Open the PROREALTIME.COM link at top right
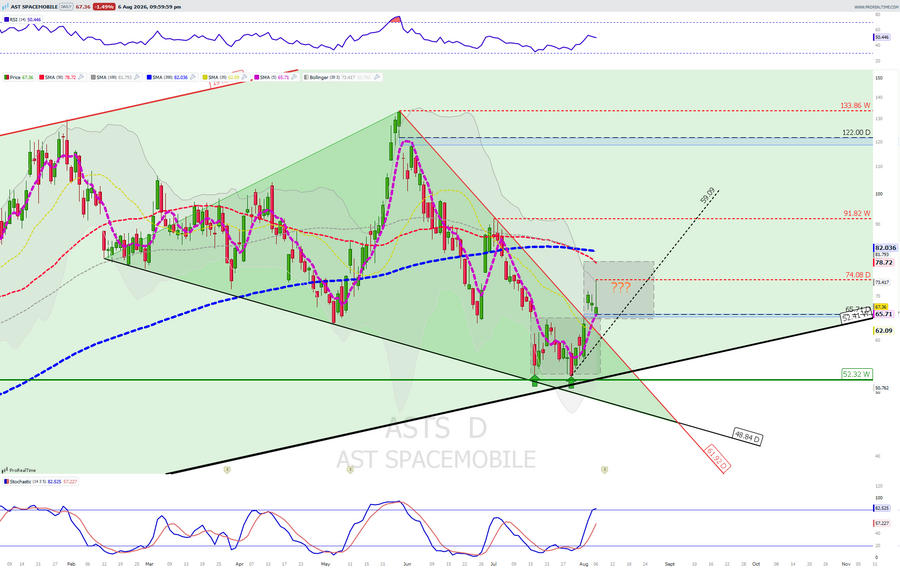Screen dimensions: 900x568 coord(875,7)
